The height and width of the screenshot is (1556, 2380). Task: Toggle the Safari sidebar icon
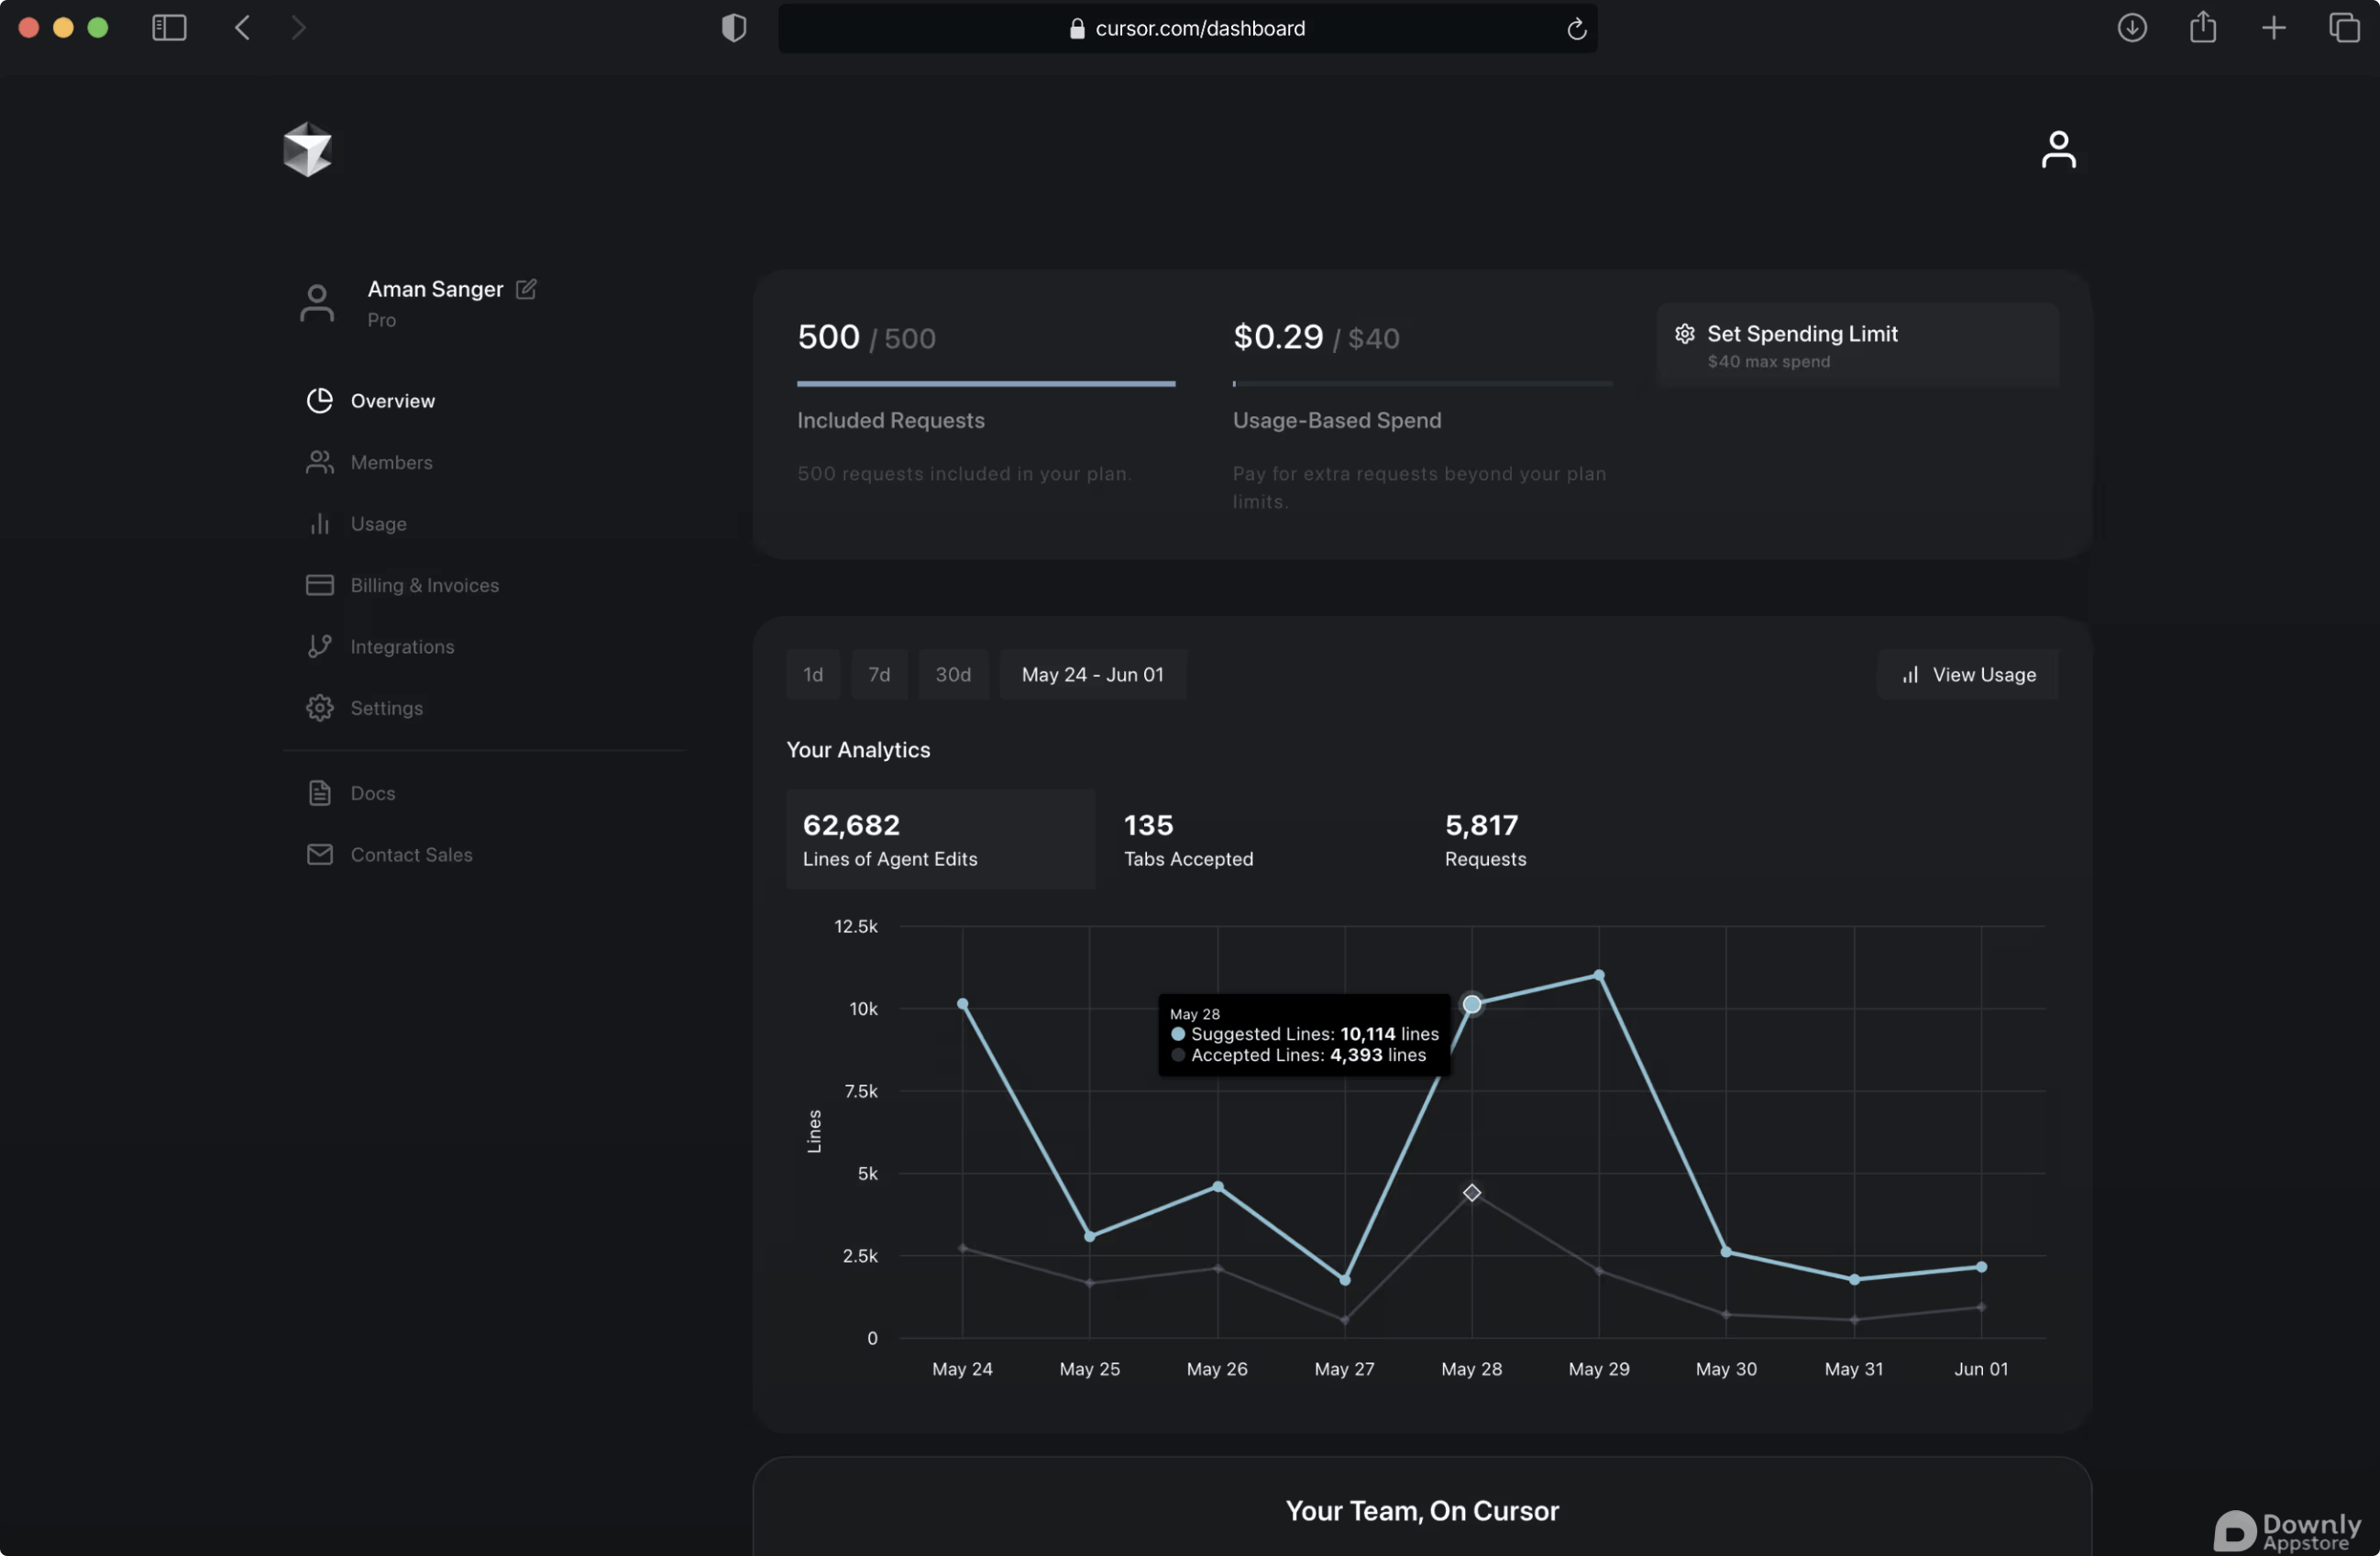pyautogui.click(x=169, y=28)
